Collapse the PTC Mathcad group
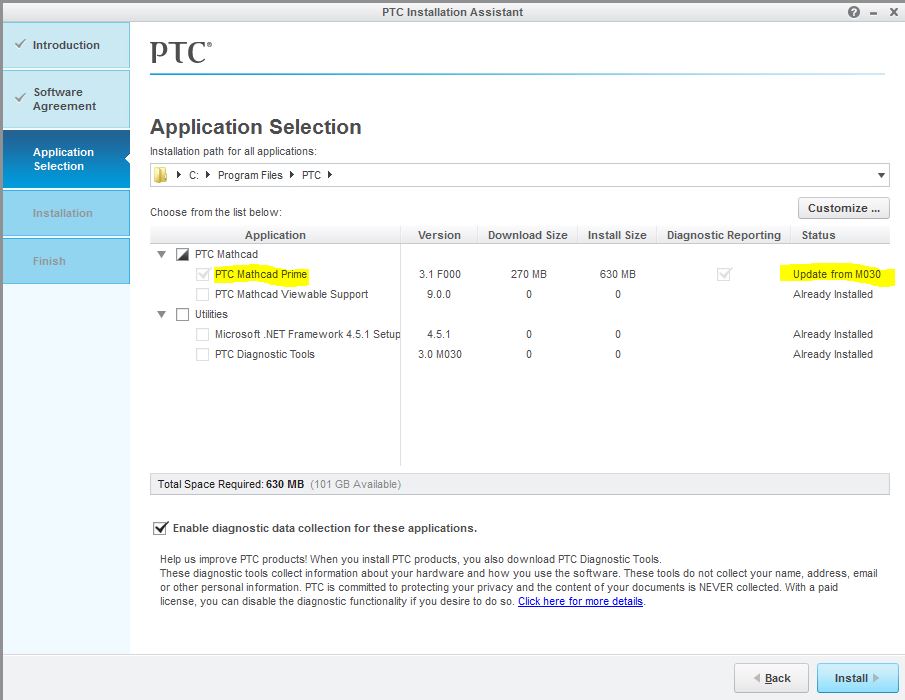 [161, 254]
